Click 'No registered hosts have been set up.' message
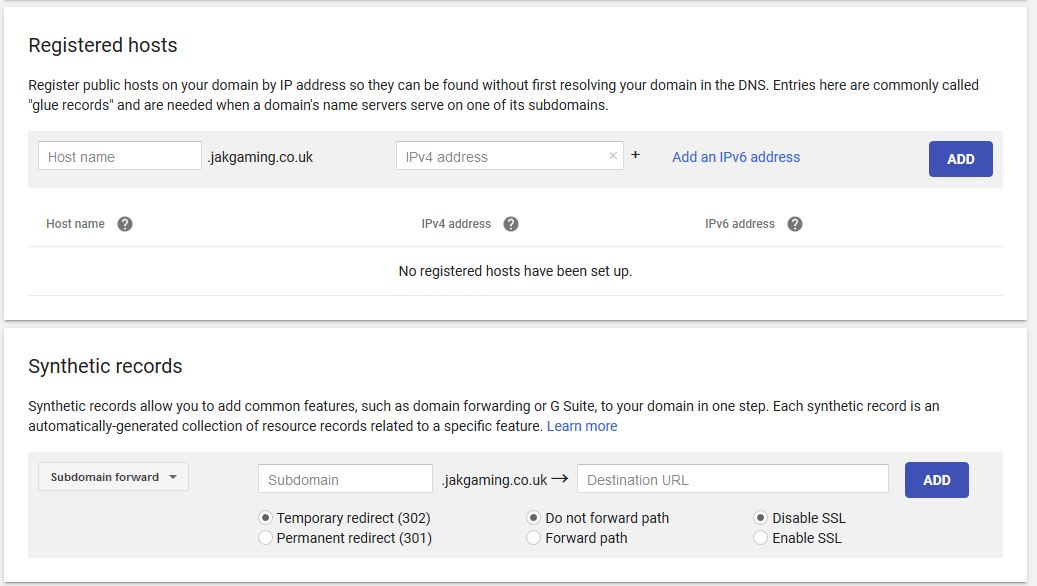The width and height of the screenshot is (1037, 586). pyautogui.click(x=515, y=271)
